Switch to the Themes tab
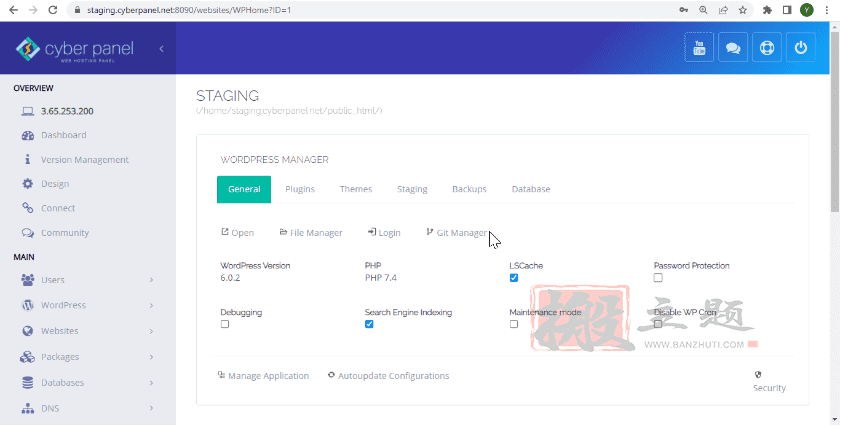The width and height of the screenshot is (843, 427). (356, 189)
